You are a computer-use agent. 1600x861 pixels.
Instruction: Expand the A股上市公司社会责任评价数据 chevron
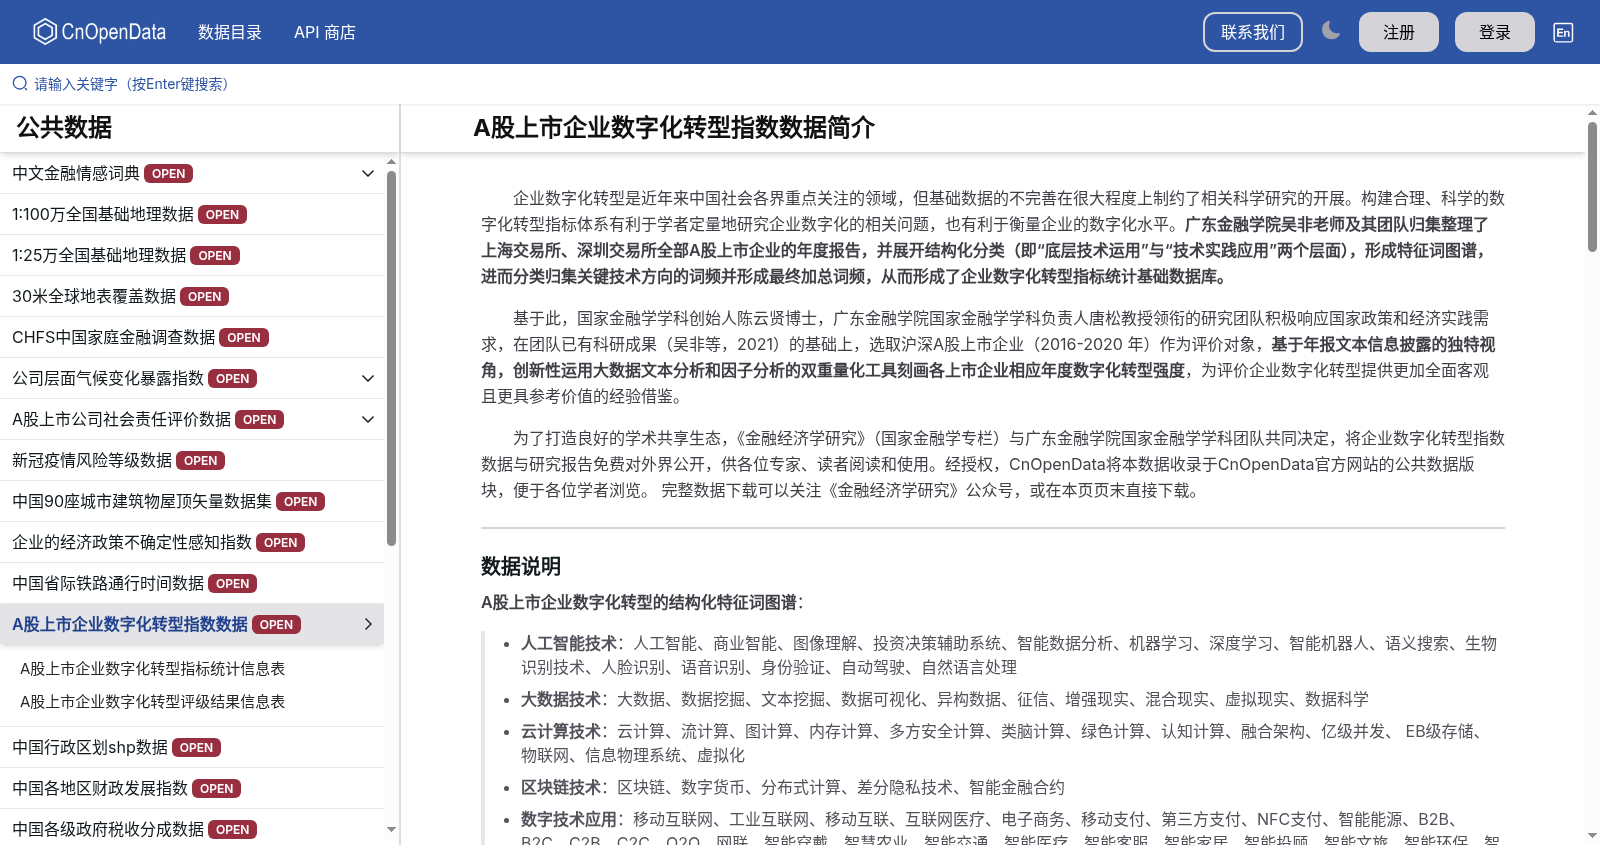click(368, 419)
